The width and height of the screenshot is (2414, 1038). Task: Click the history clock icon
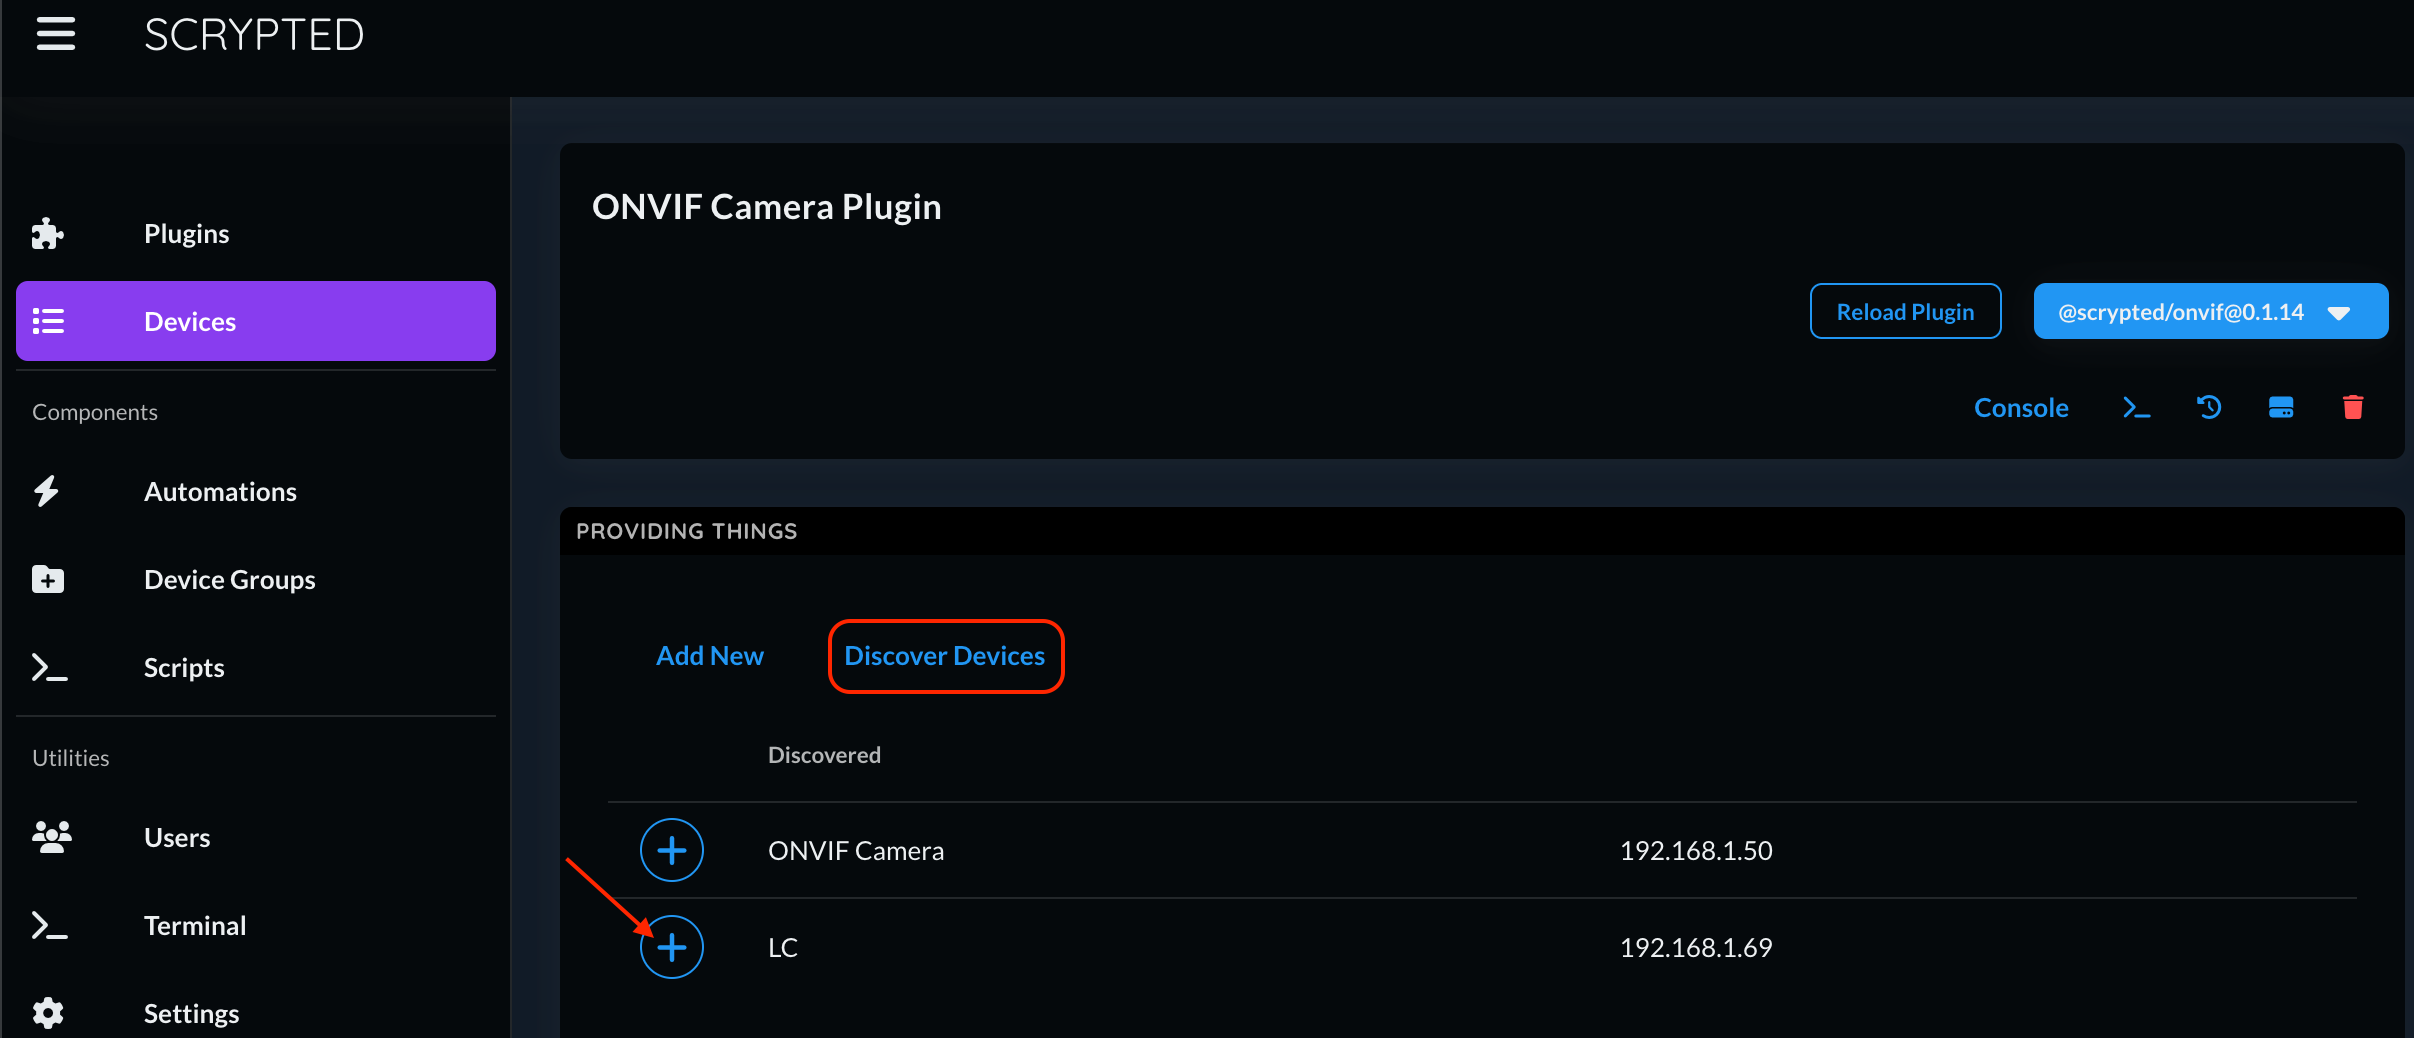[2209, 407]
